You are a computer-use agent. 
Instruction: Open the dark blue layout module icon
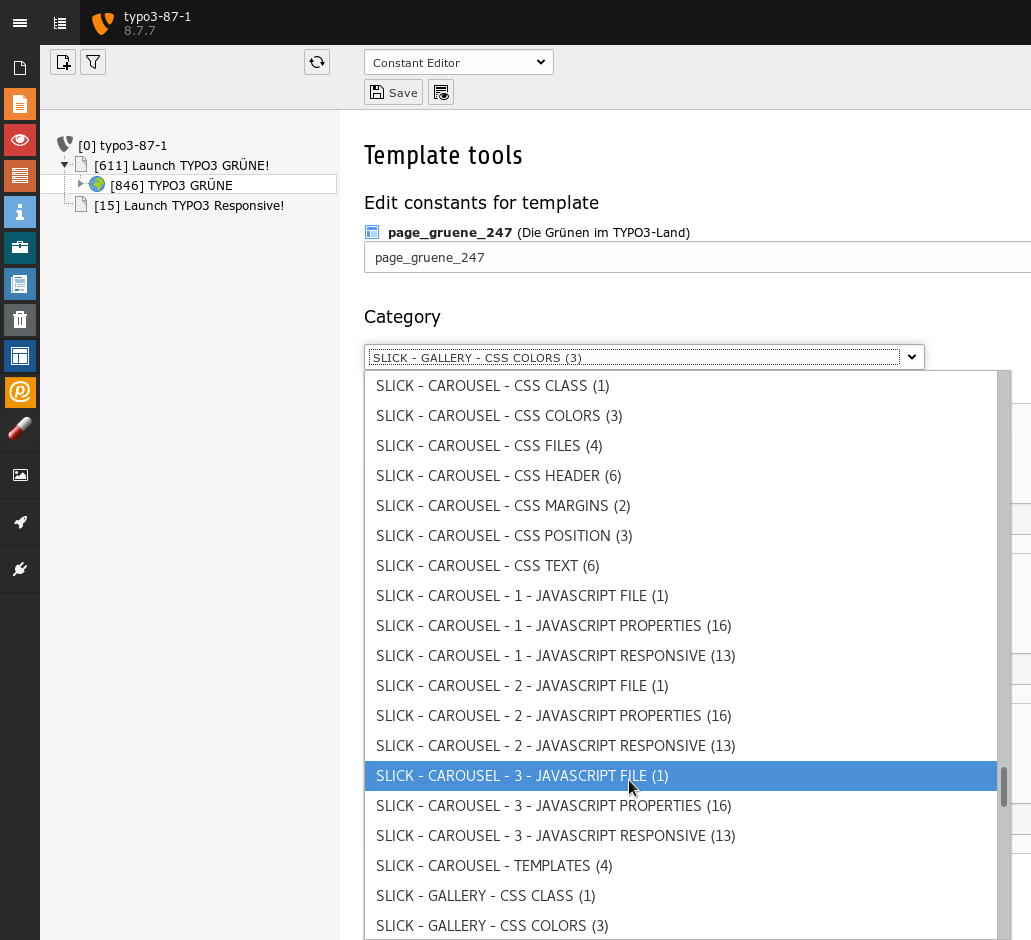pos(20,356)
